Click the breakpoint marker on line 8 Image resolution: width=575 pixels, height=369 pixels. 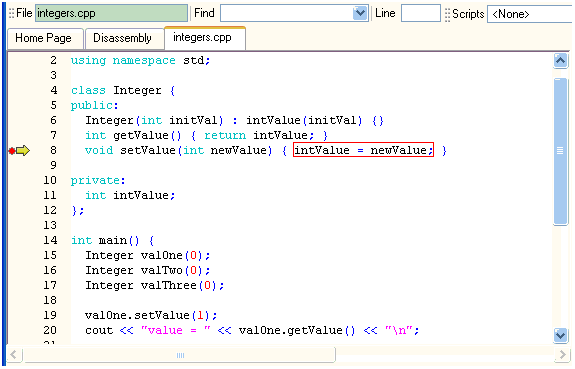(12, 151)
